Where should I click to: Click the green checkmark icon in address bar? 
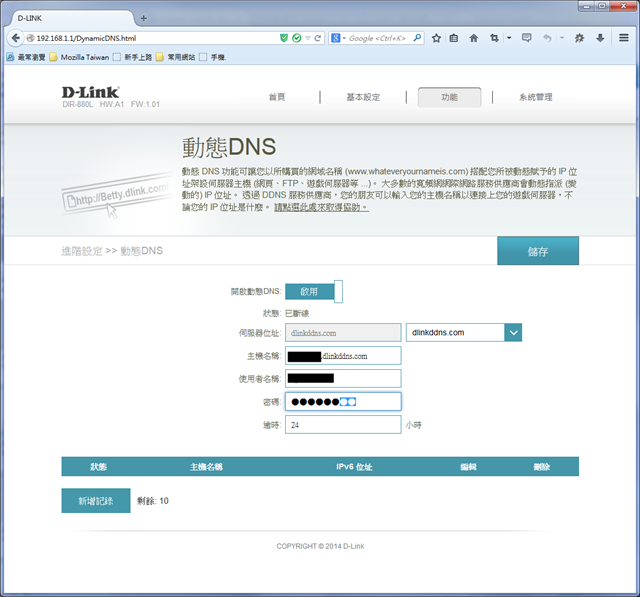click(x=297, y=38)
